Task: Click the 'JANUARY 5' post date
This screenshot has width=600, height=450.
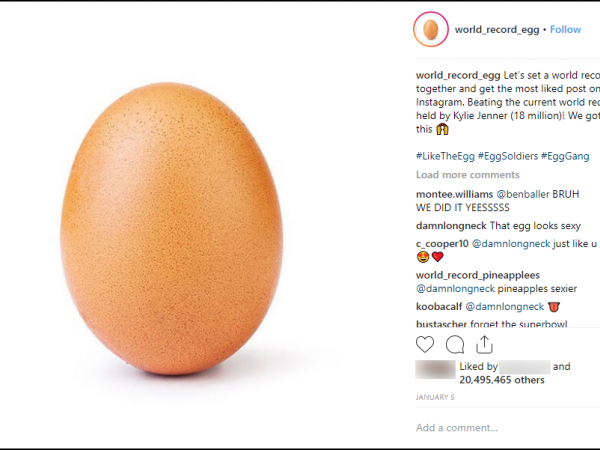Action: pos(434,398)
